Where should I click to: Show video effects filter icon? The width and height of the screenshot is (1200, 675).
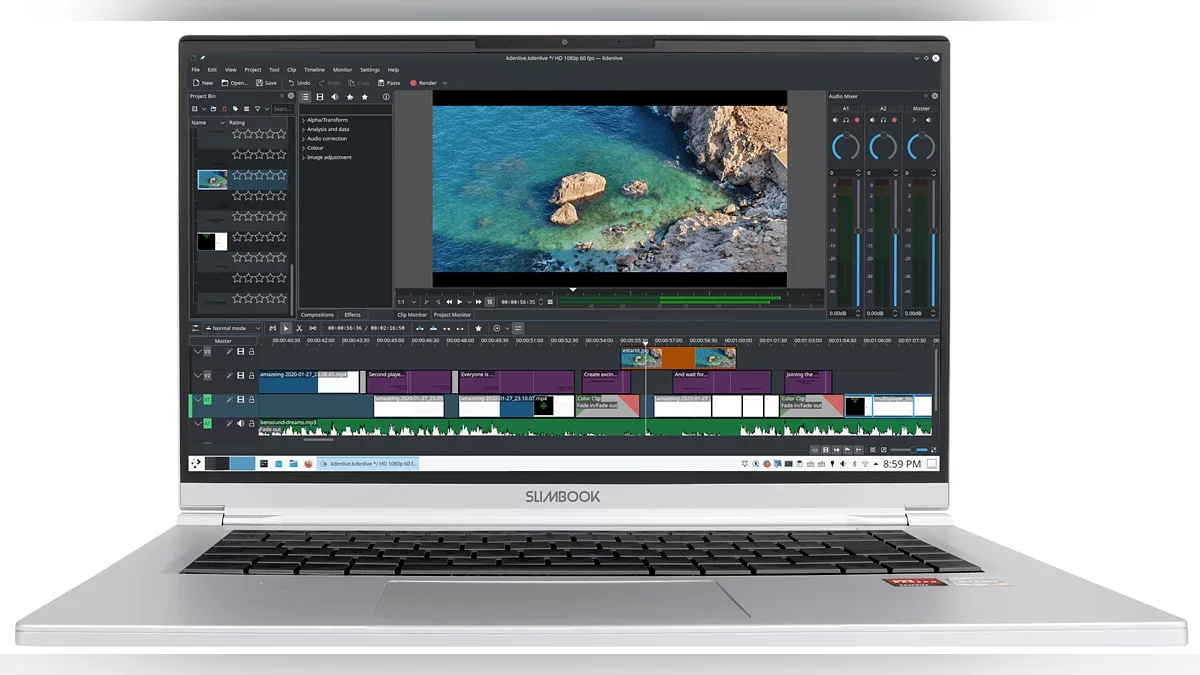pyautogui.click(x=320, y=97)
